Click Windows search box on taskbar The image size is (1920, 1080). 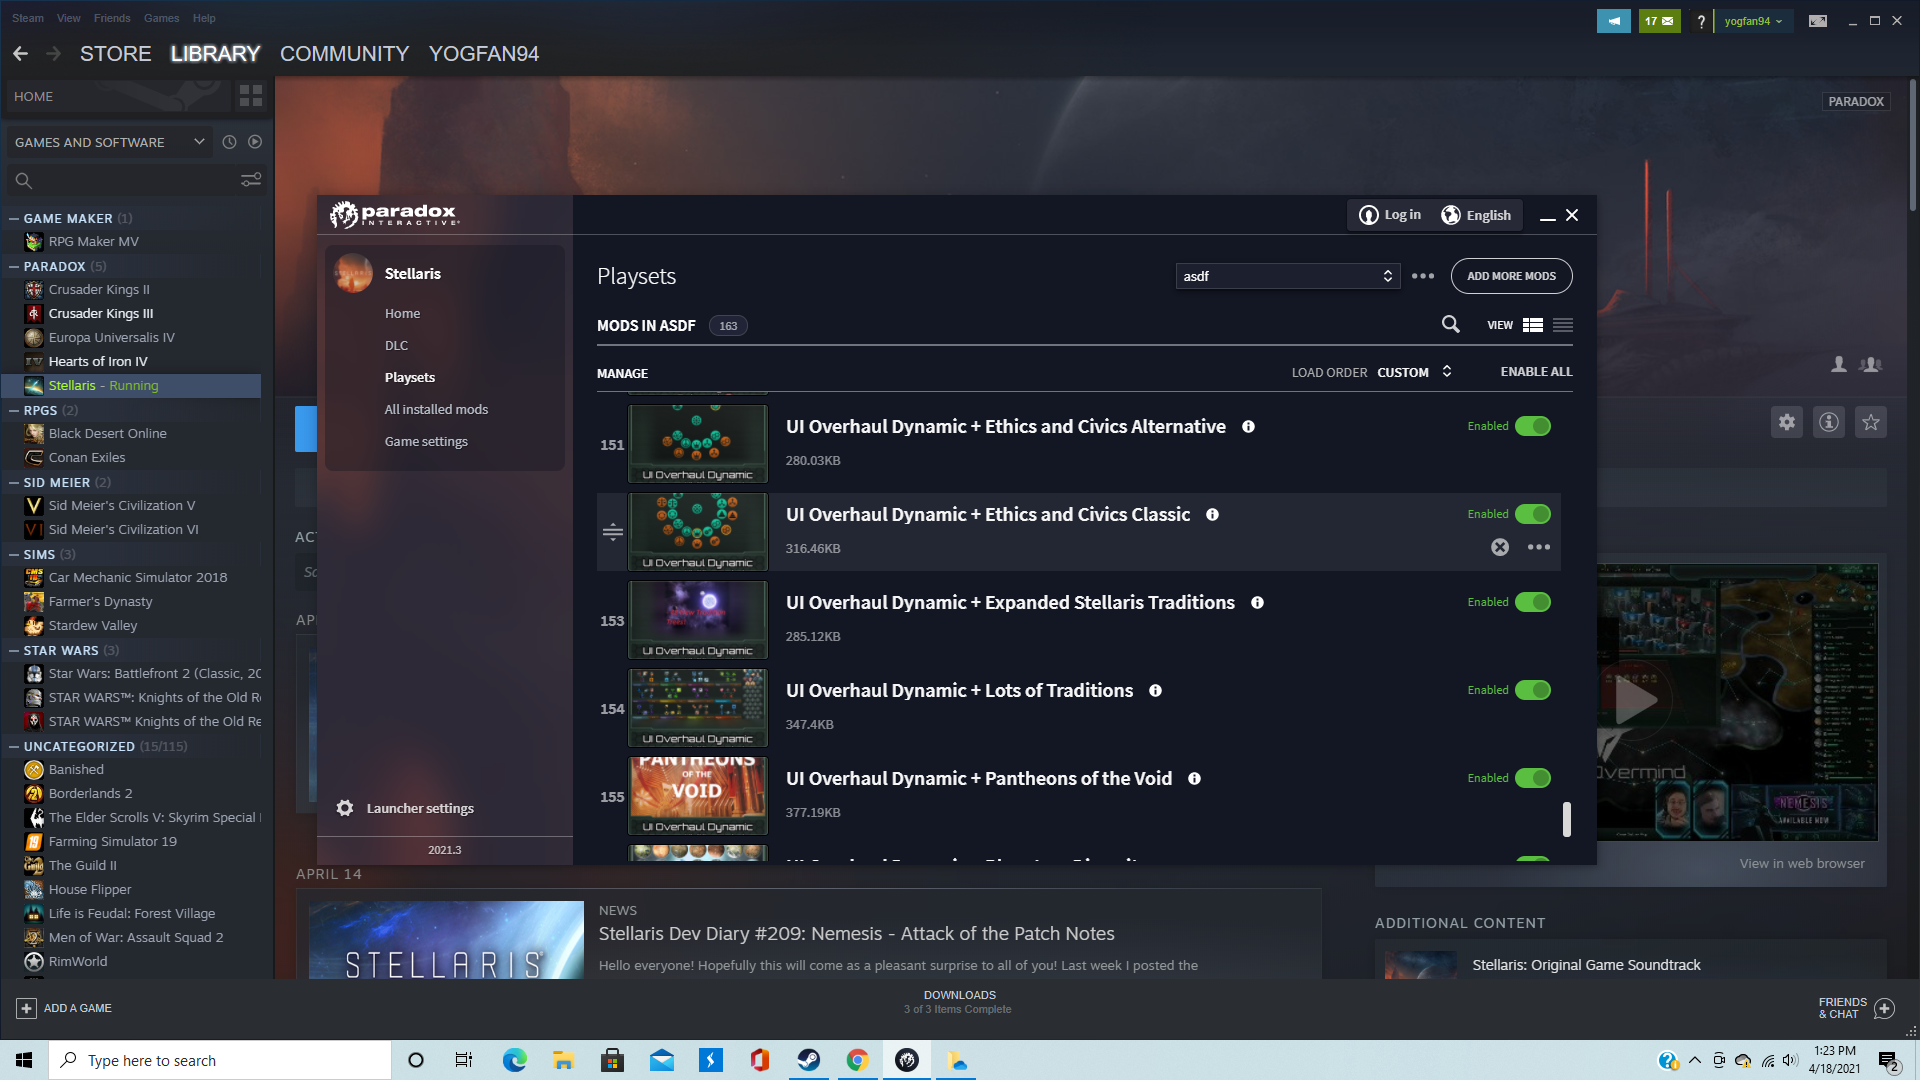[x=220, y=1060]
